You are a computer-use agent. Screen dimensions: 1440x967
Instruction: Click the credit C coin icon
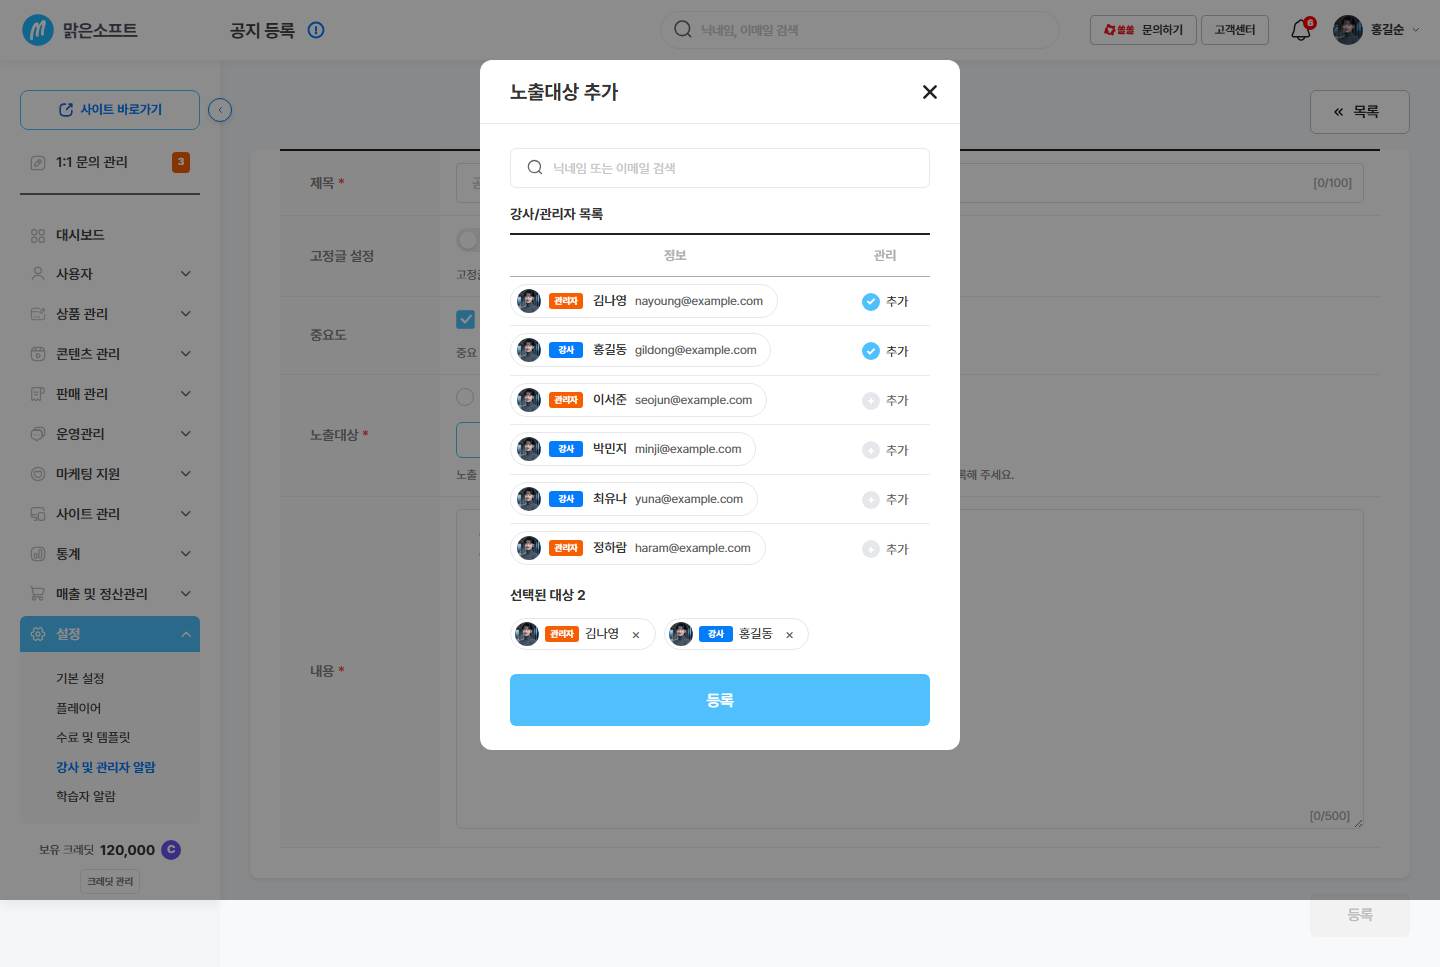point(171,850)
